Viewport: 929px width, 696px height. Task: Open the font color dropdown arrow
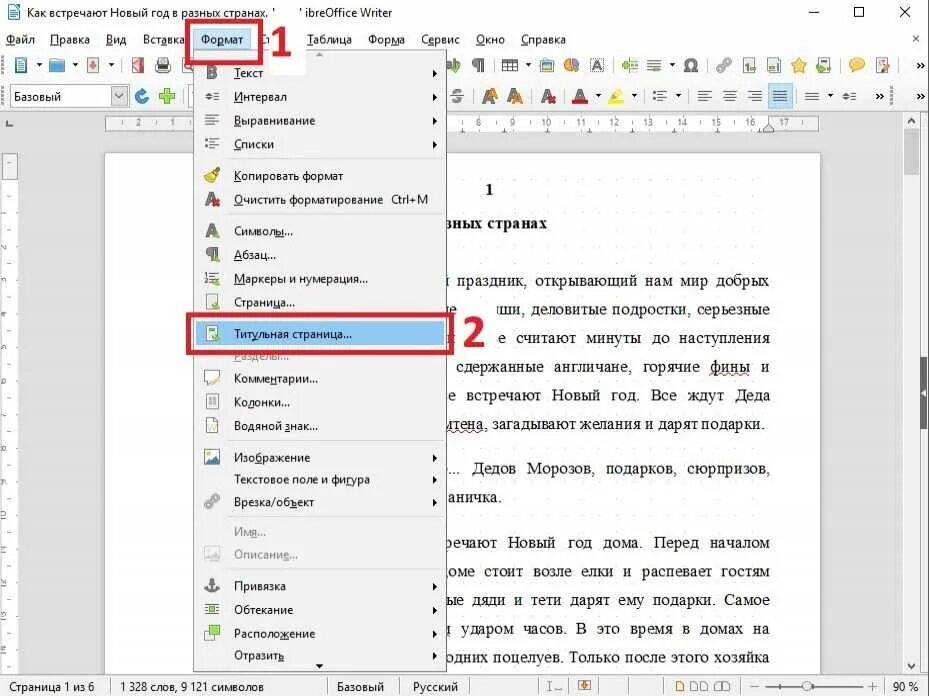pos(598,95)
